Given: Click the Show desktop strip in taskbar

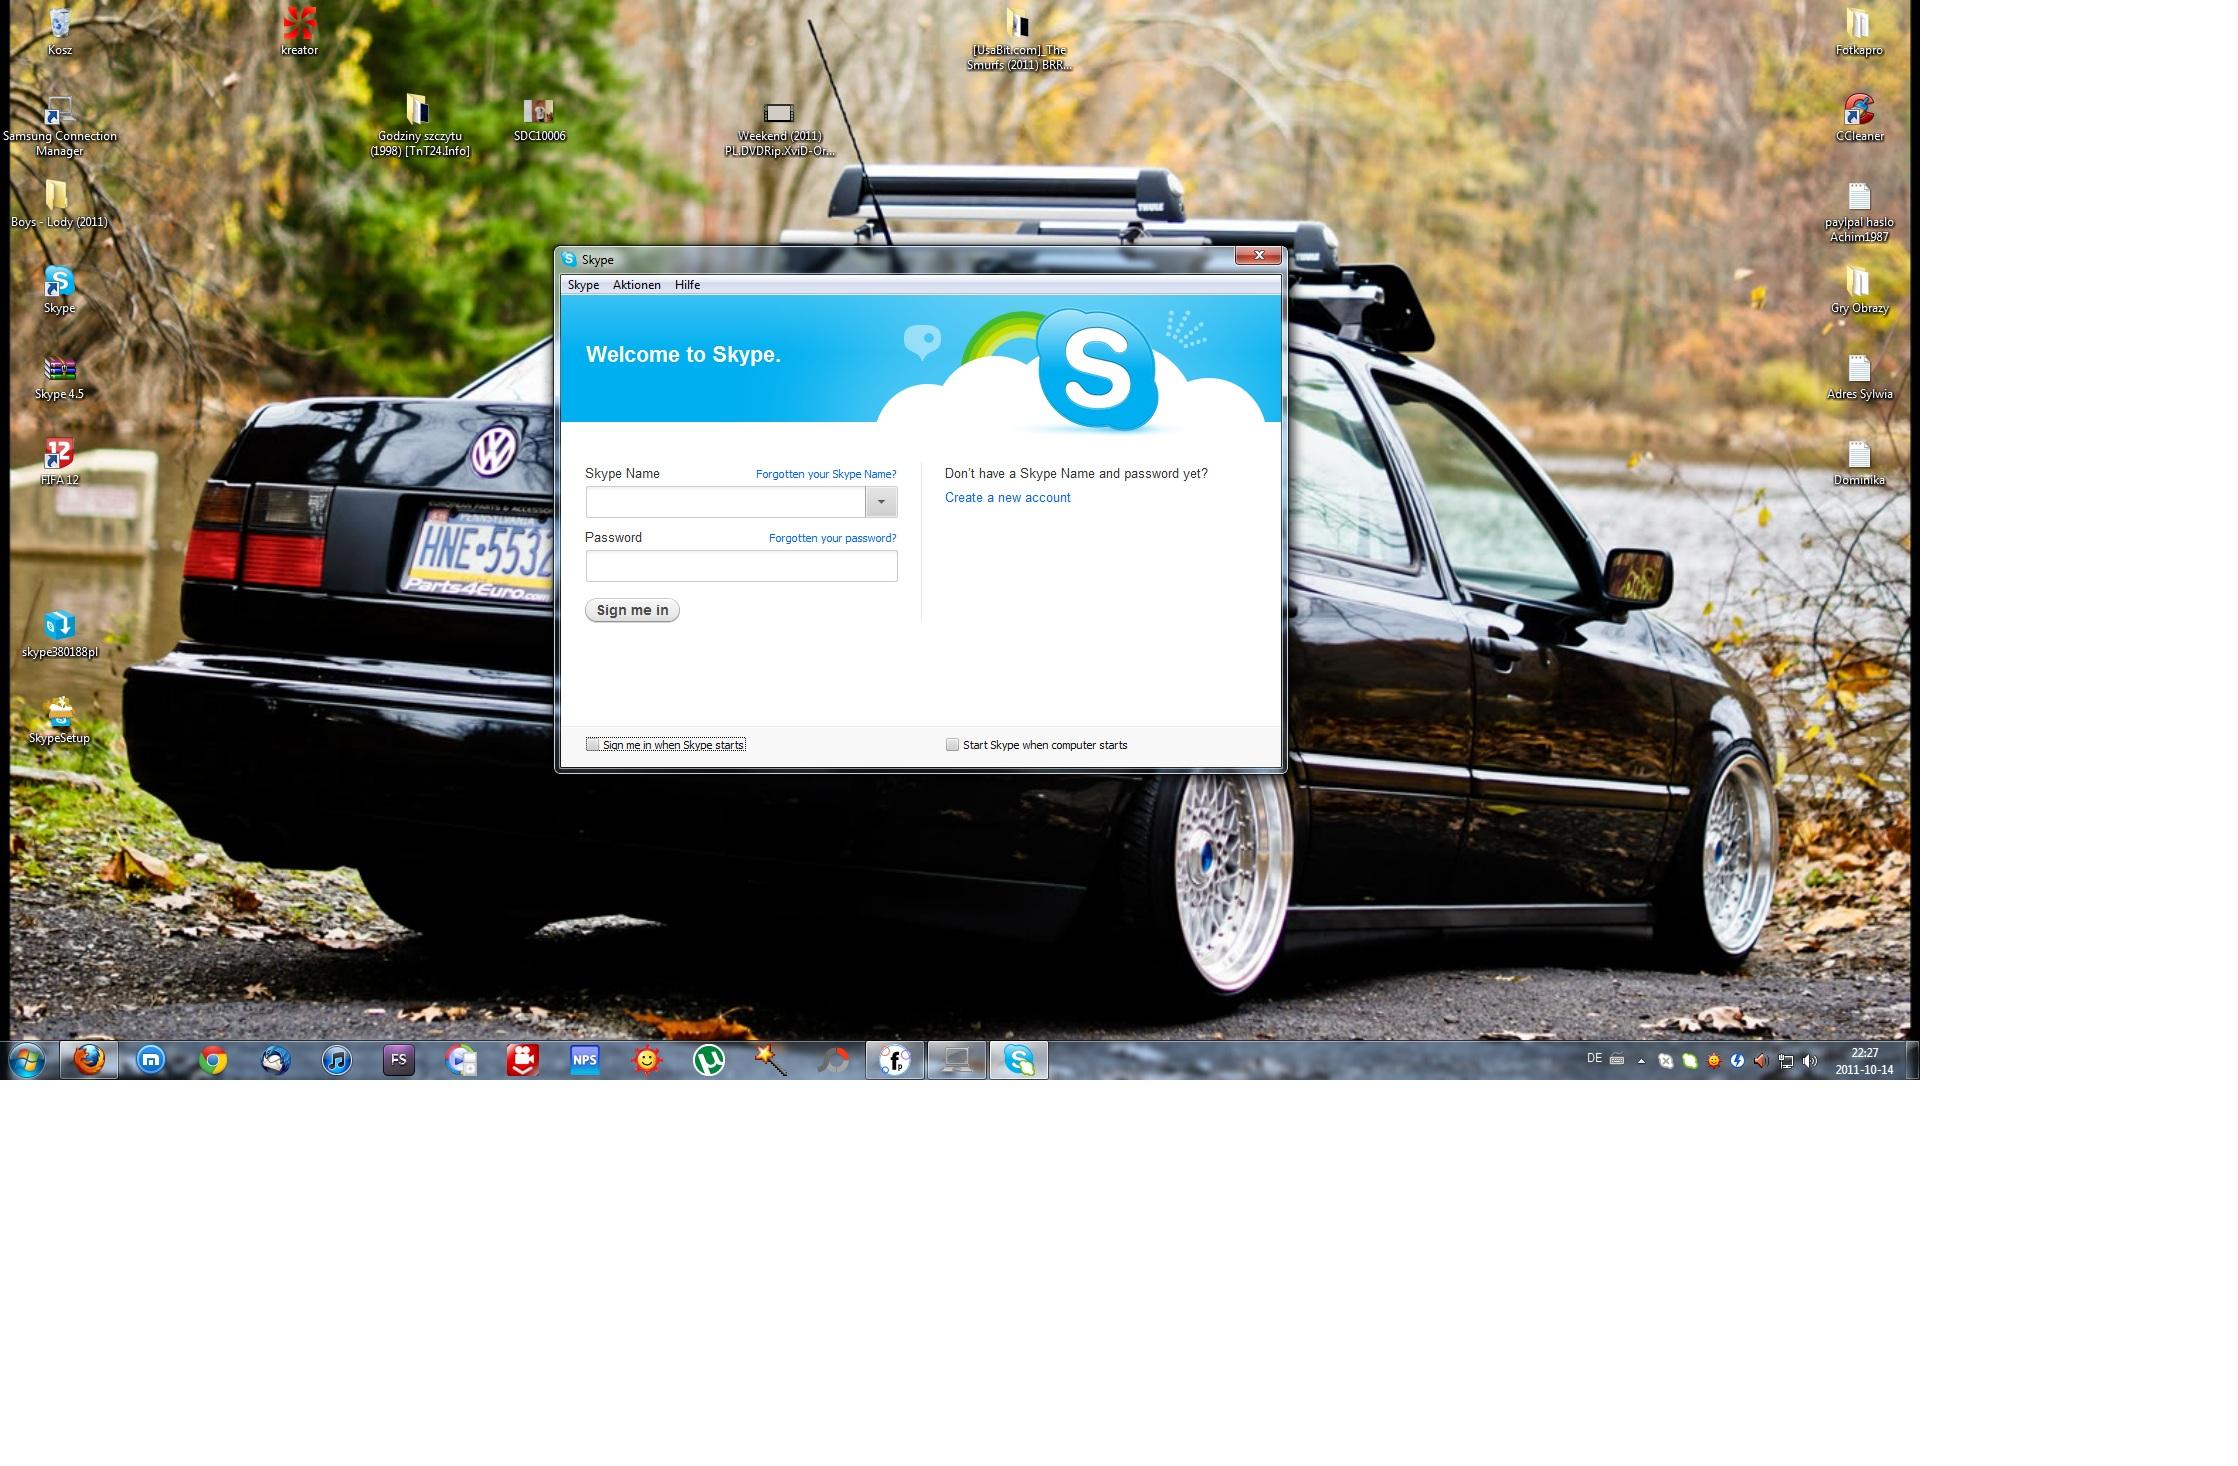Looking at the screenshot, I should (1911, 1060).
